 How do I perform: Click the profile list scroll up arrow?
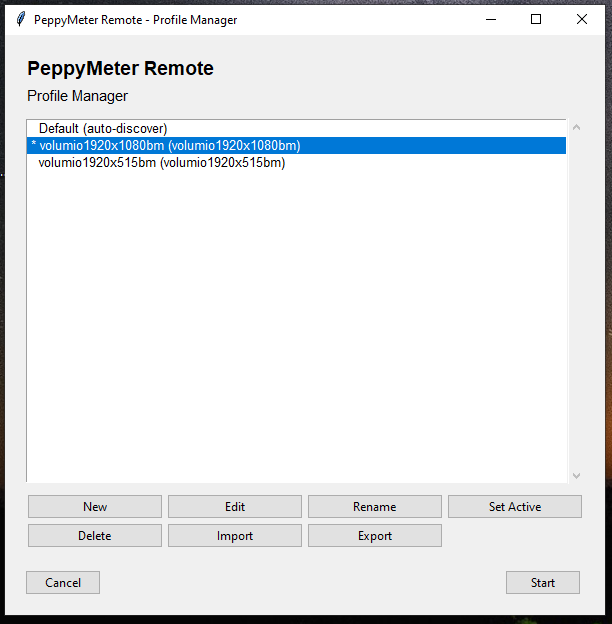coord(575,128)
